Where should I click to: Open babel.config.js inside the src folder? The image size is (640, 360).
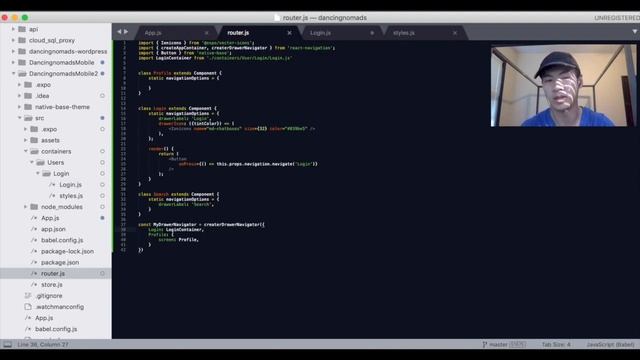point(62,240)
